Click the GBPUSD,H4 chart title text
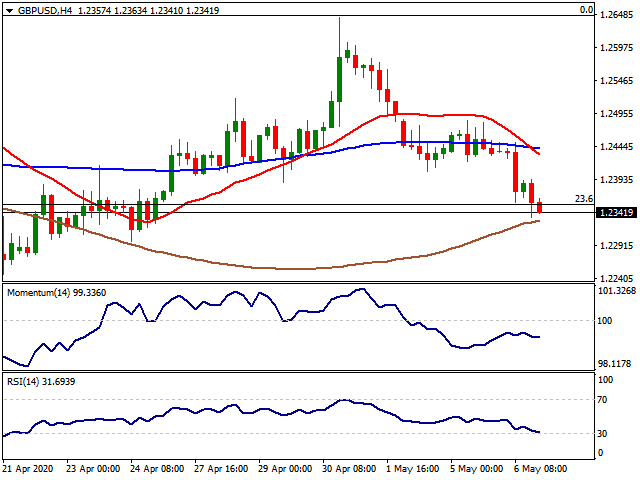Image resolution: width=640 pixels, height=480 pixels. pyautogui.click(x=45, y=10)
